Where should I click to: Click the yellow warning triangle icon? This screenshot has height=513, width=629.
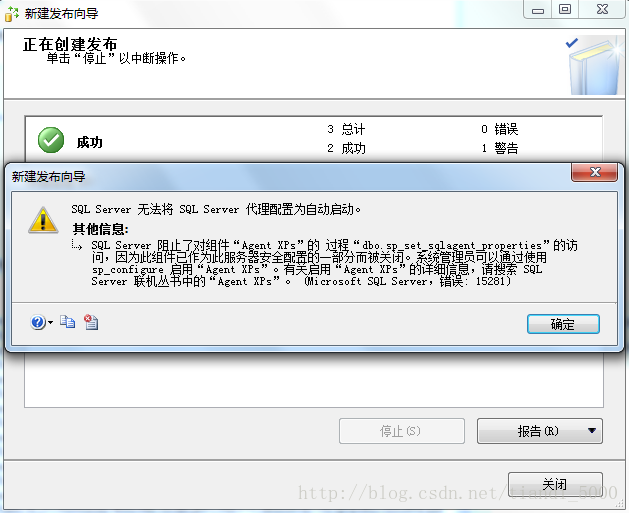click(x=43, y=220)
